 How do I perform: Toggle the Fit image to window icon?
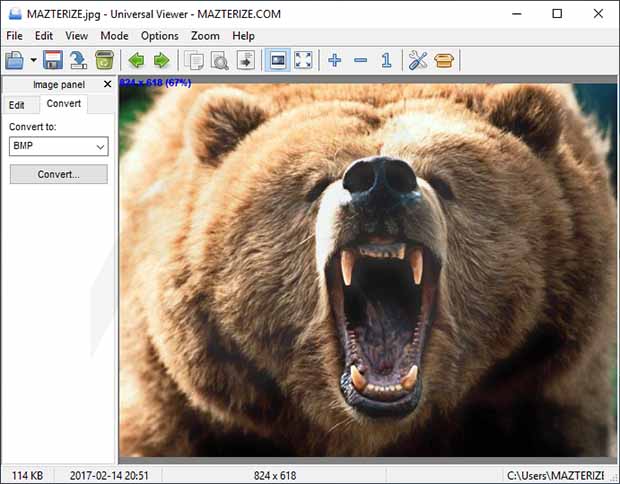[278, 60]
